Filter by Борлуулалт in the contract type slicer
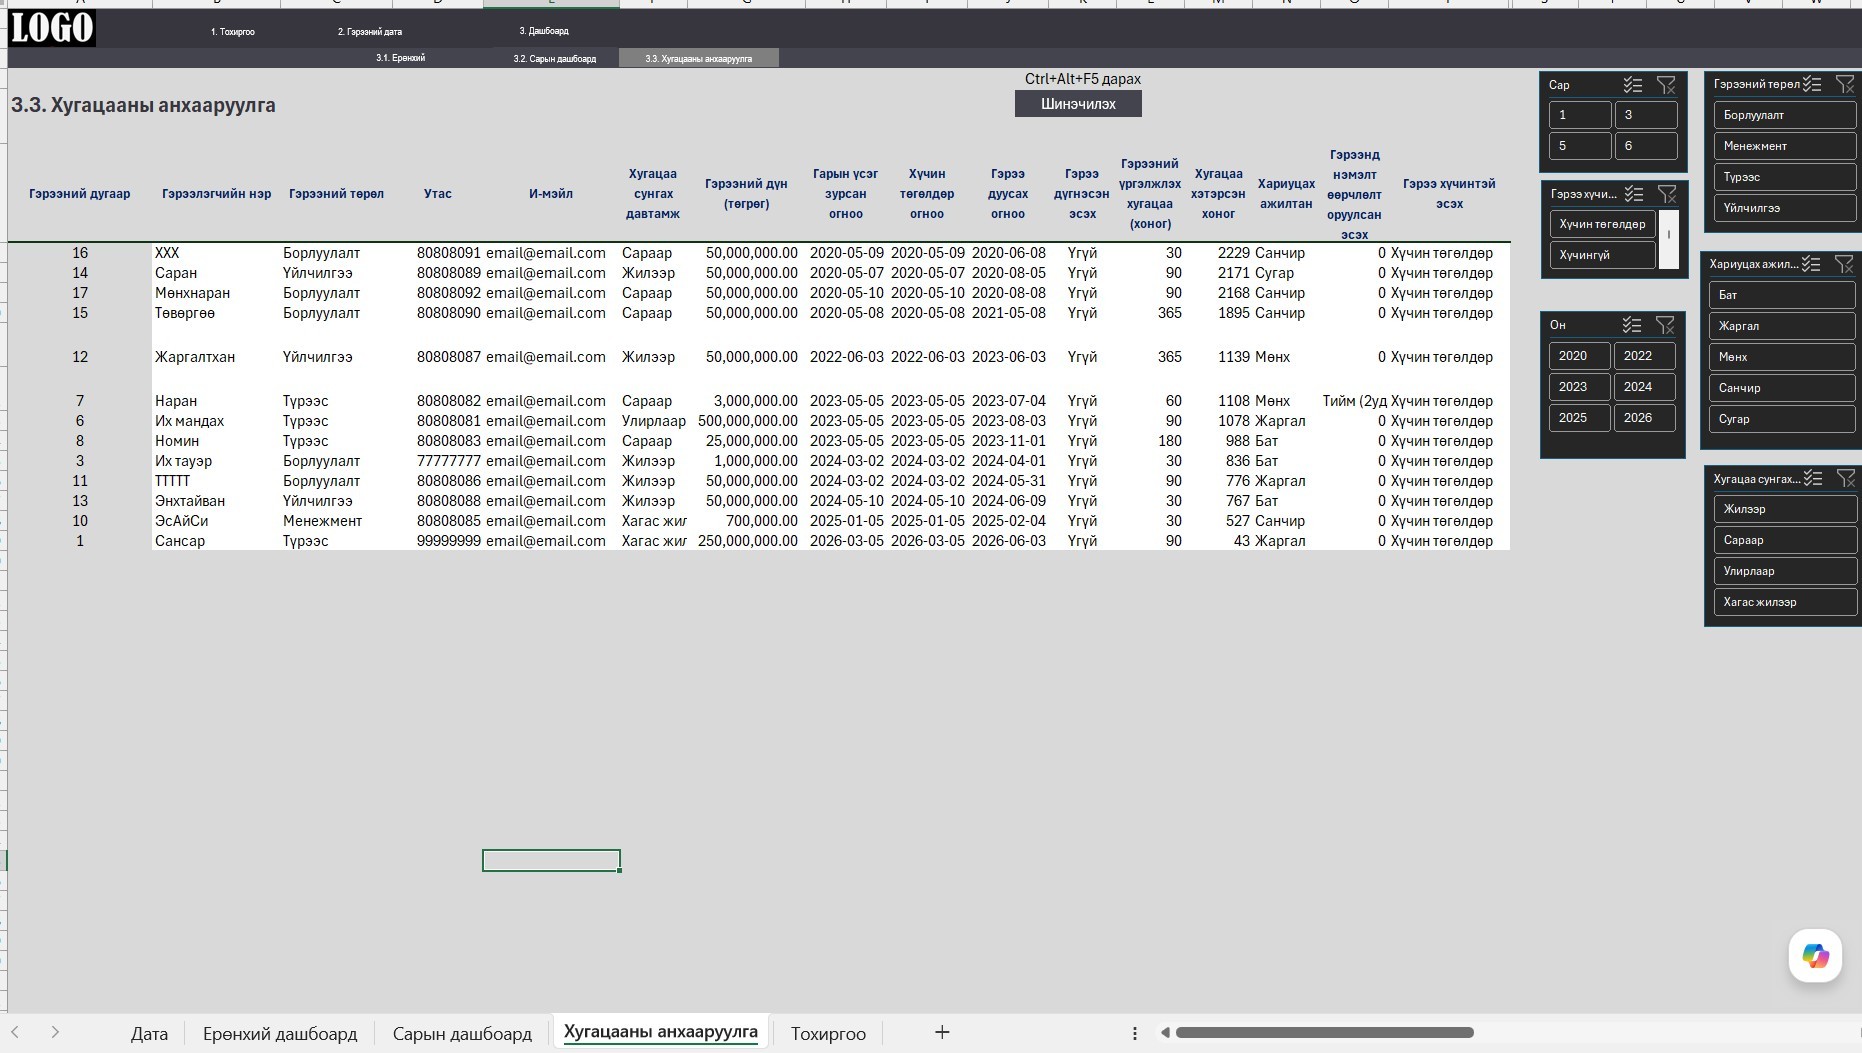 [x=1785, y=115]
